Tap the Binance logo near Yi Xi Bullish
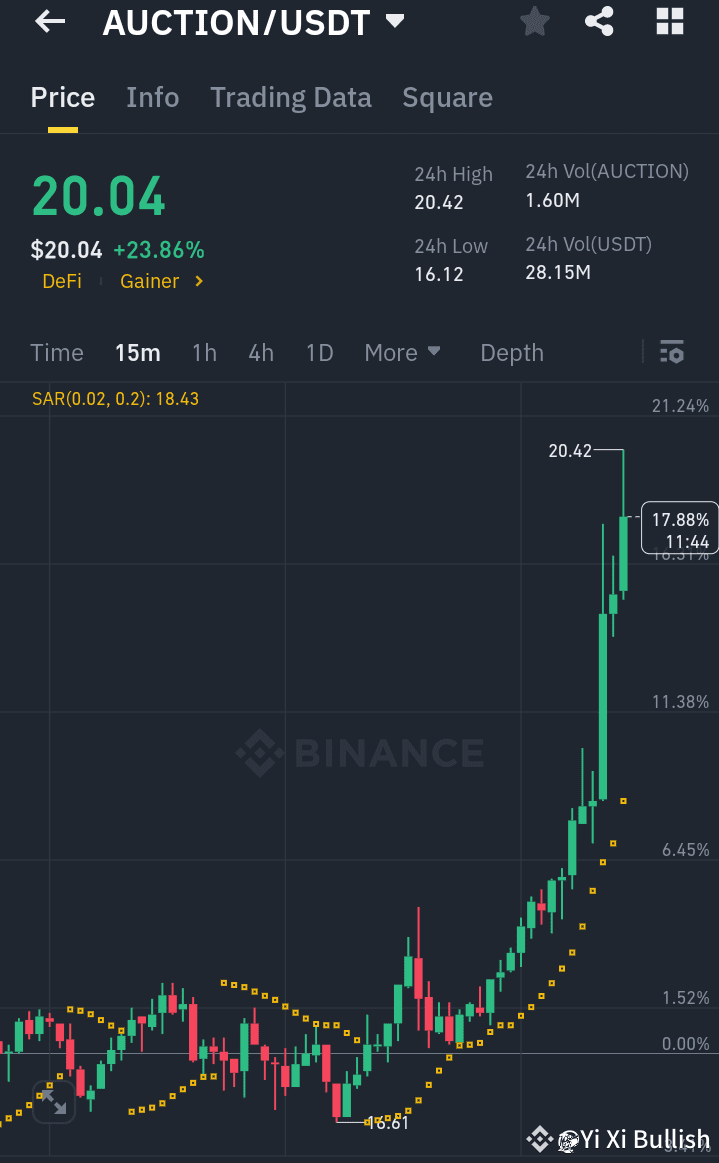Viewport: 719px width, 1163px height. tap(540, 1138)
